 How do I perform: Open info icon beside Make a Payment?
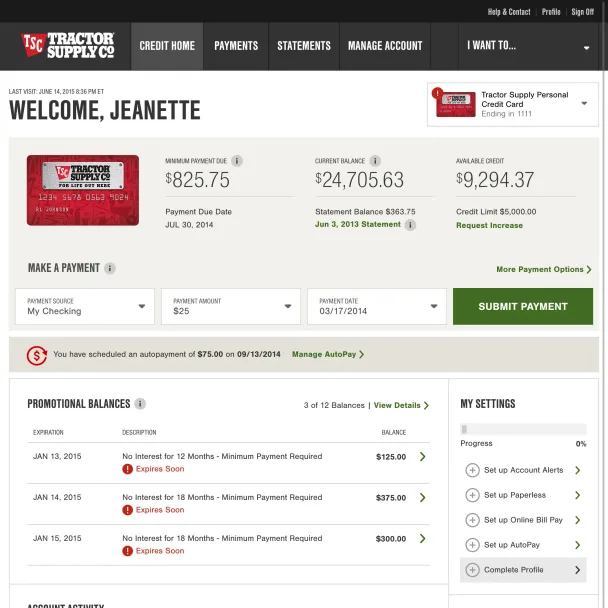[110, 268]
